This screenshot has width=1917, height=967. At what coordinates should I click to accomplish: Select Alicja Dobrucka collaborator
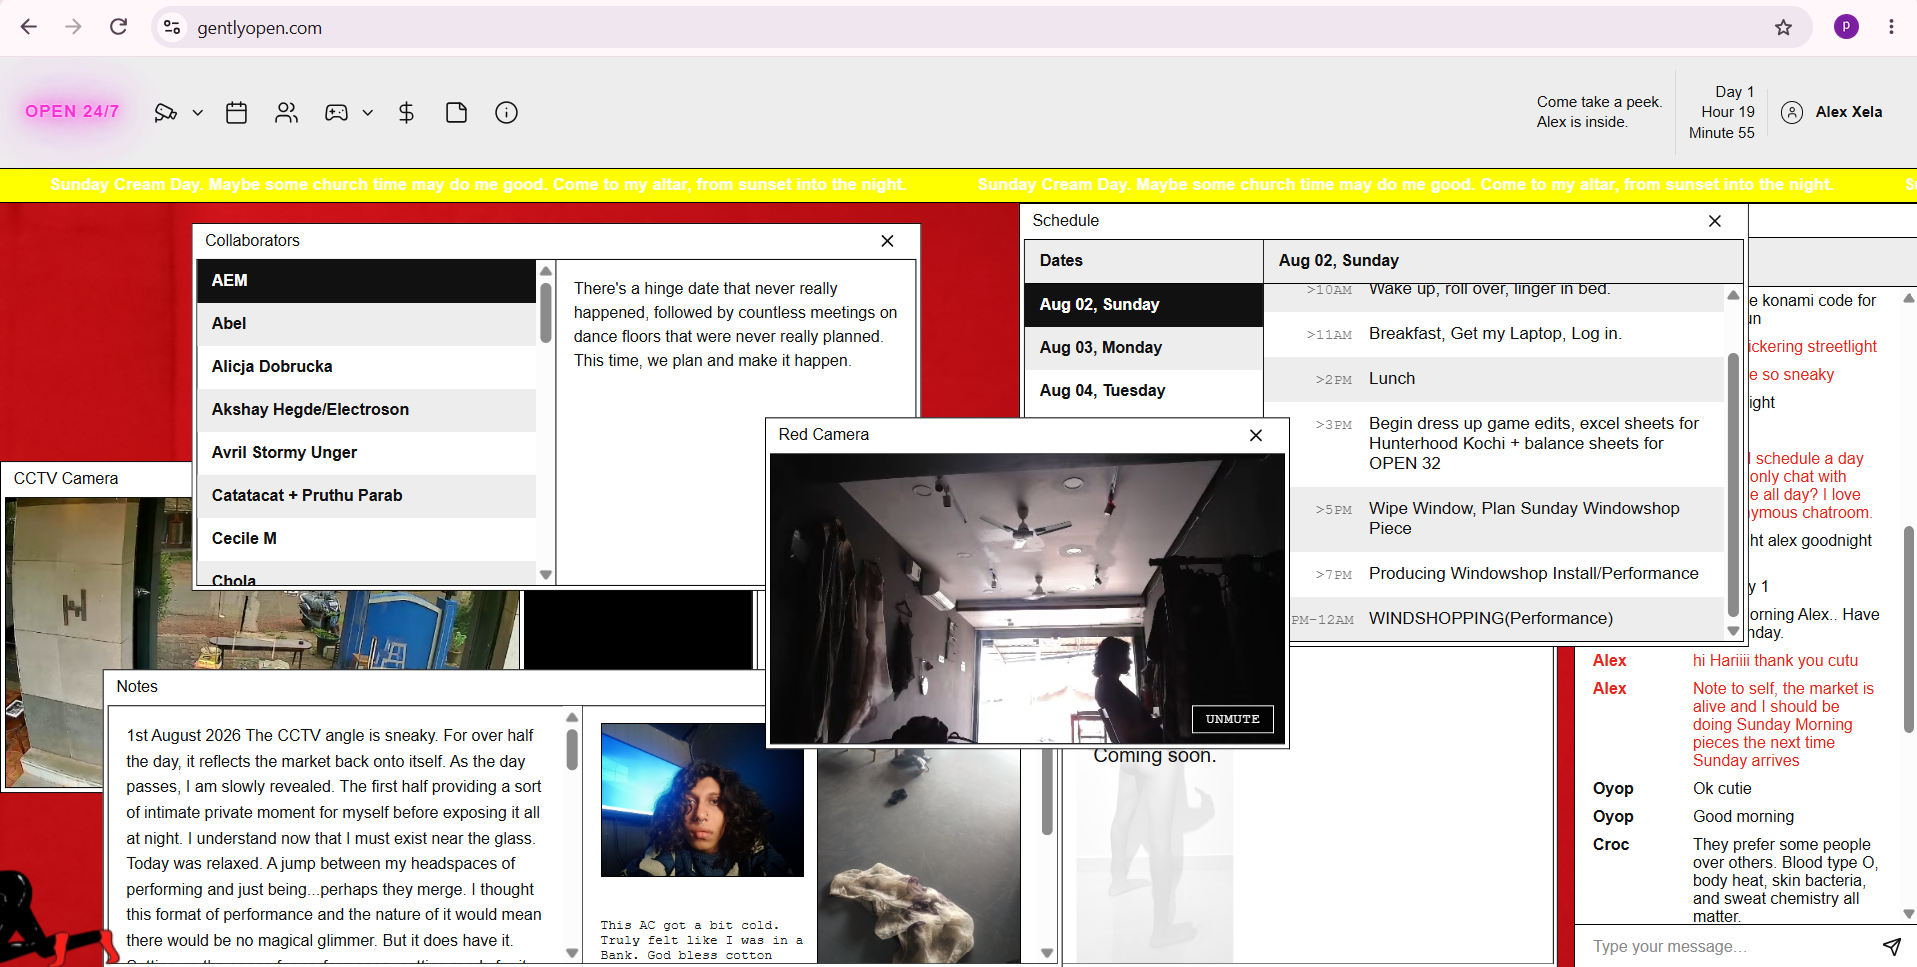(367, 366)
